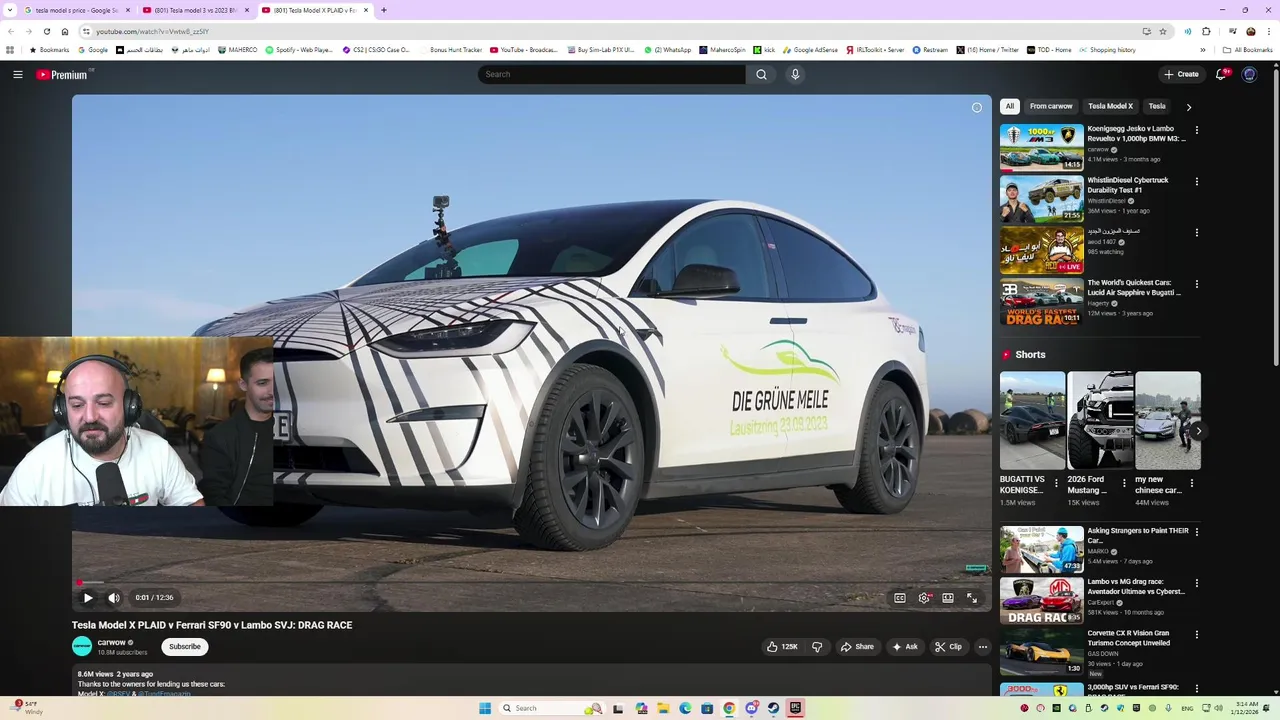
Task: Bookmark this page with star icon
Action: tap(1162, 32)
